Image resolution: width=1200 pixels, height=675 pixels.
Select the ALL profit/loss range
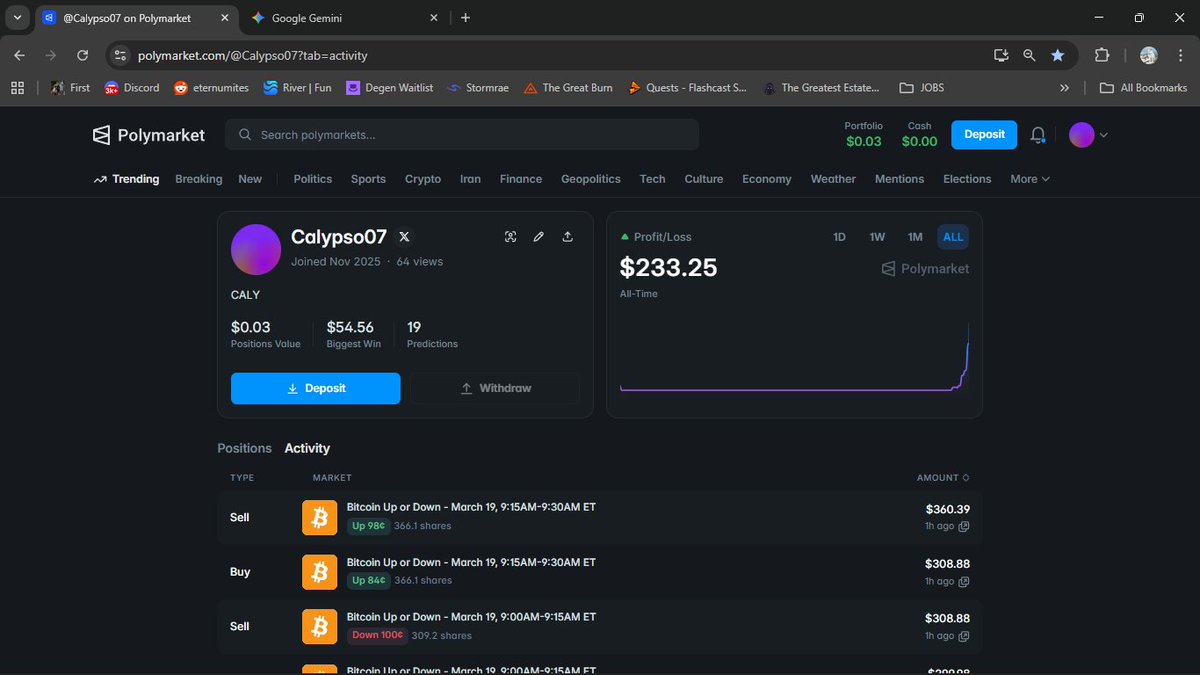tap(953, 237)
